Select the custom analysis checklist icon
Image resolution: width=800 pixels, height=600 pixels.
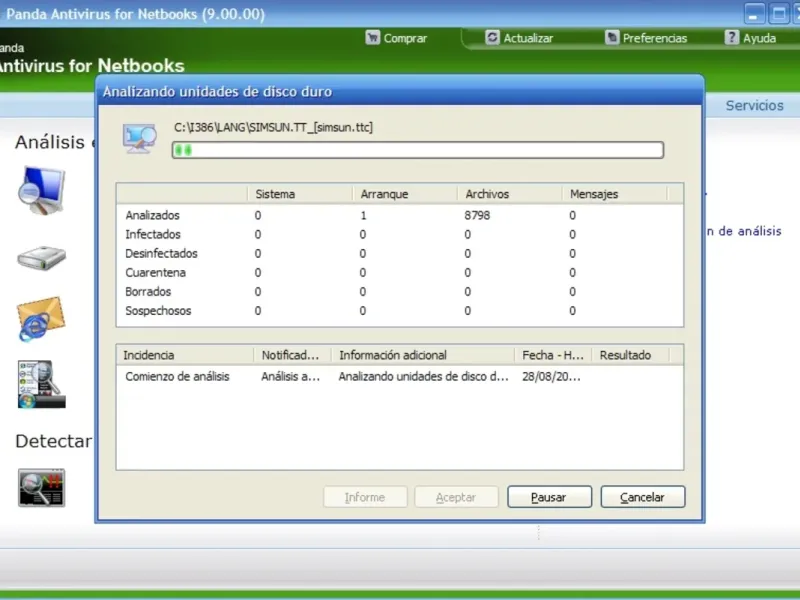point(41,384)
